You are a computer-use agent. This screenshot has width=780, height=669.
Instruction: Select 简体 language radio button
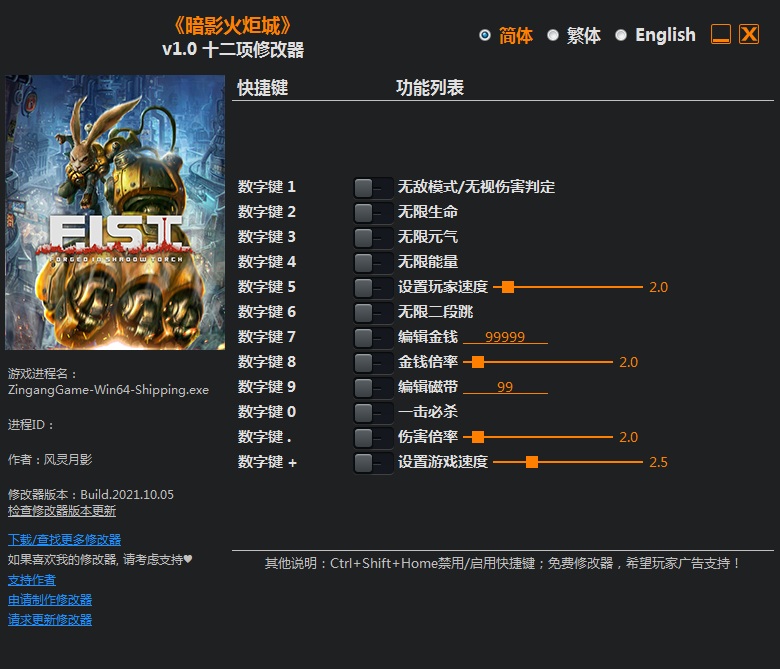point(485,35)
